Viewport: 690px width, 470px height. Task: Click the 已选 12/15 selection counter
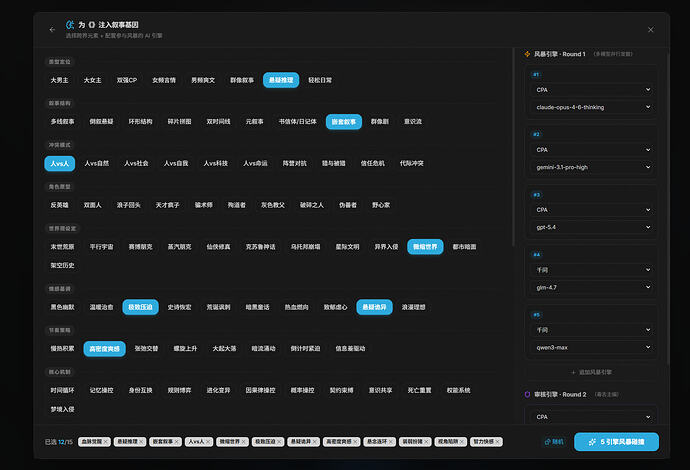[x=59, y=442]
